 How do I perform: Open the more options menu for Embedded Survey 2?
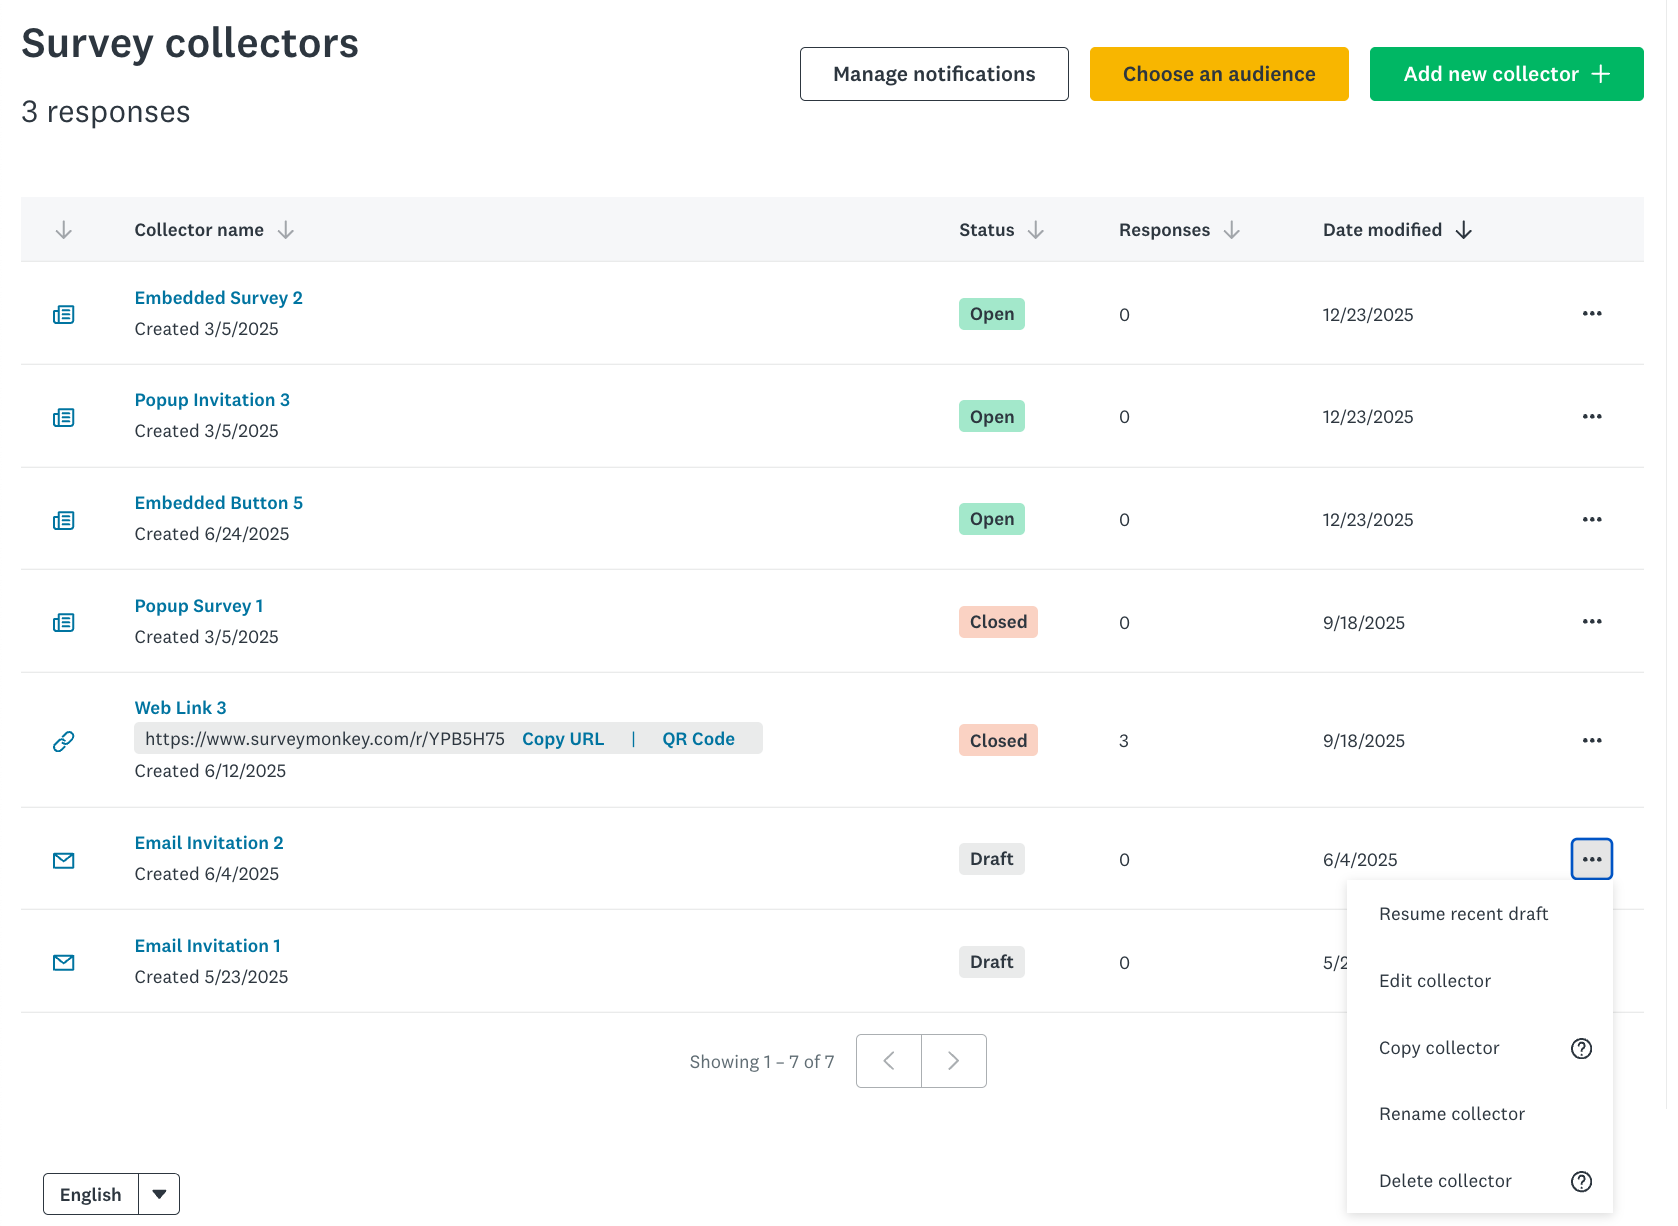[x=1591, y=314]
